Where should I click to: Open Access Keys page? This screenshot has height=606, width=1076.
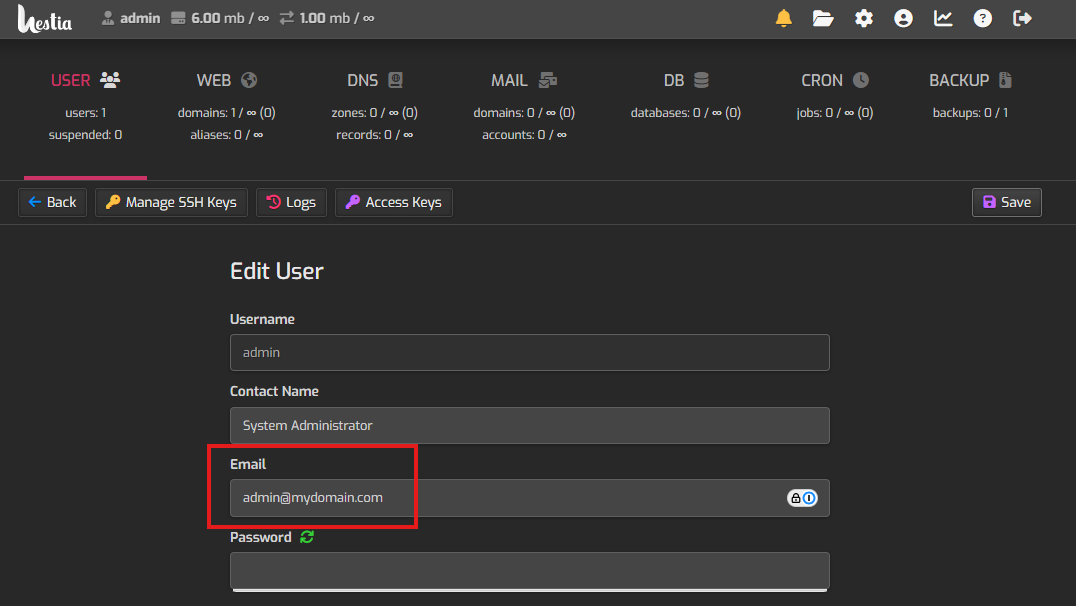(x=393, y=202)
